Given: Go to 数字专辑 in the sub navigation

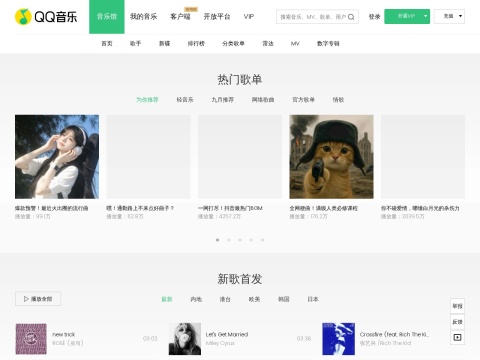Looking at the screenshot, I should 328,43.
